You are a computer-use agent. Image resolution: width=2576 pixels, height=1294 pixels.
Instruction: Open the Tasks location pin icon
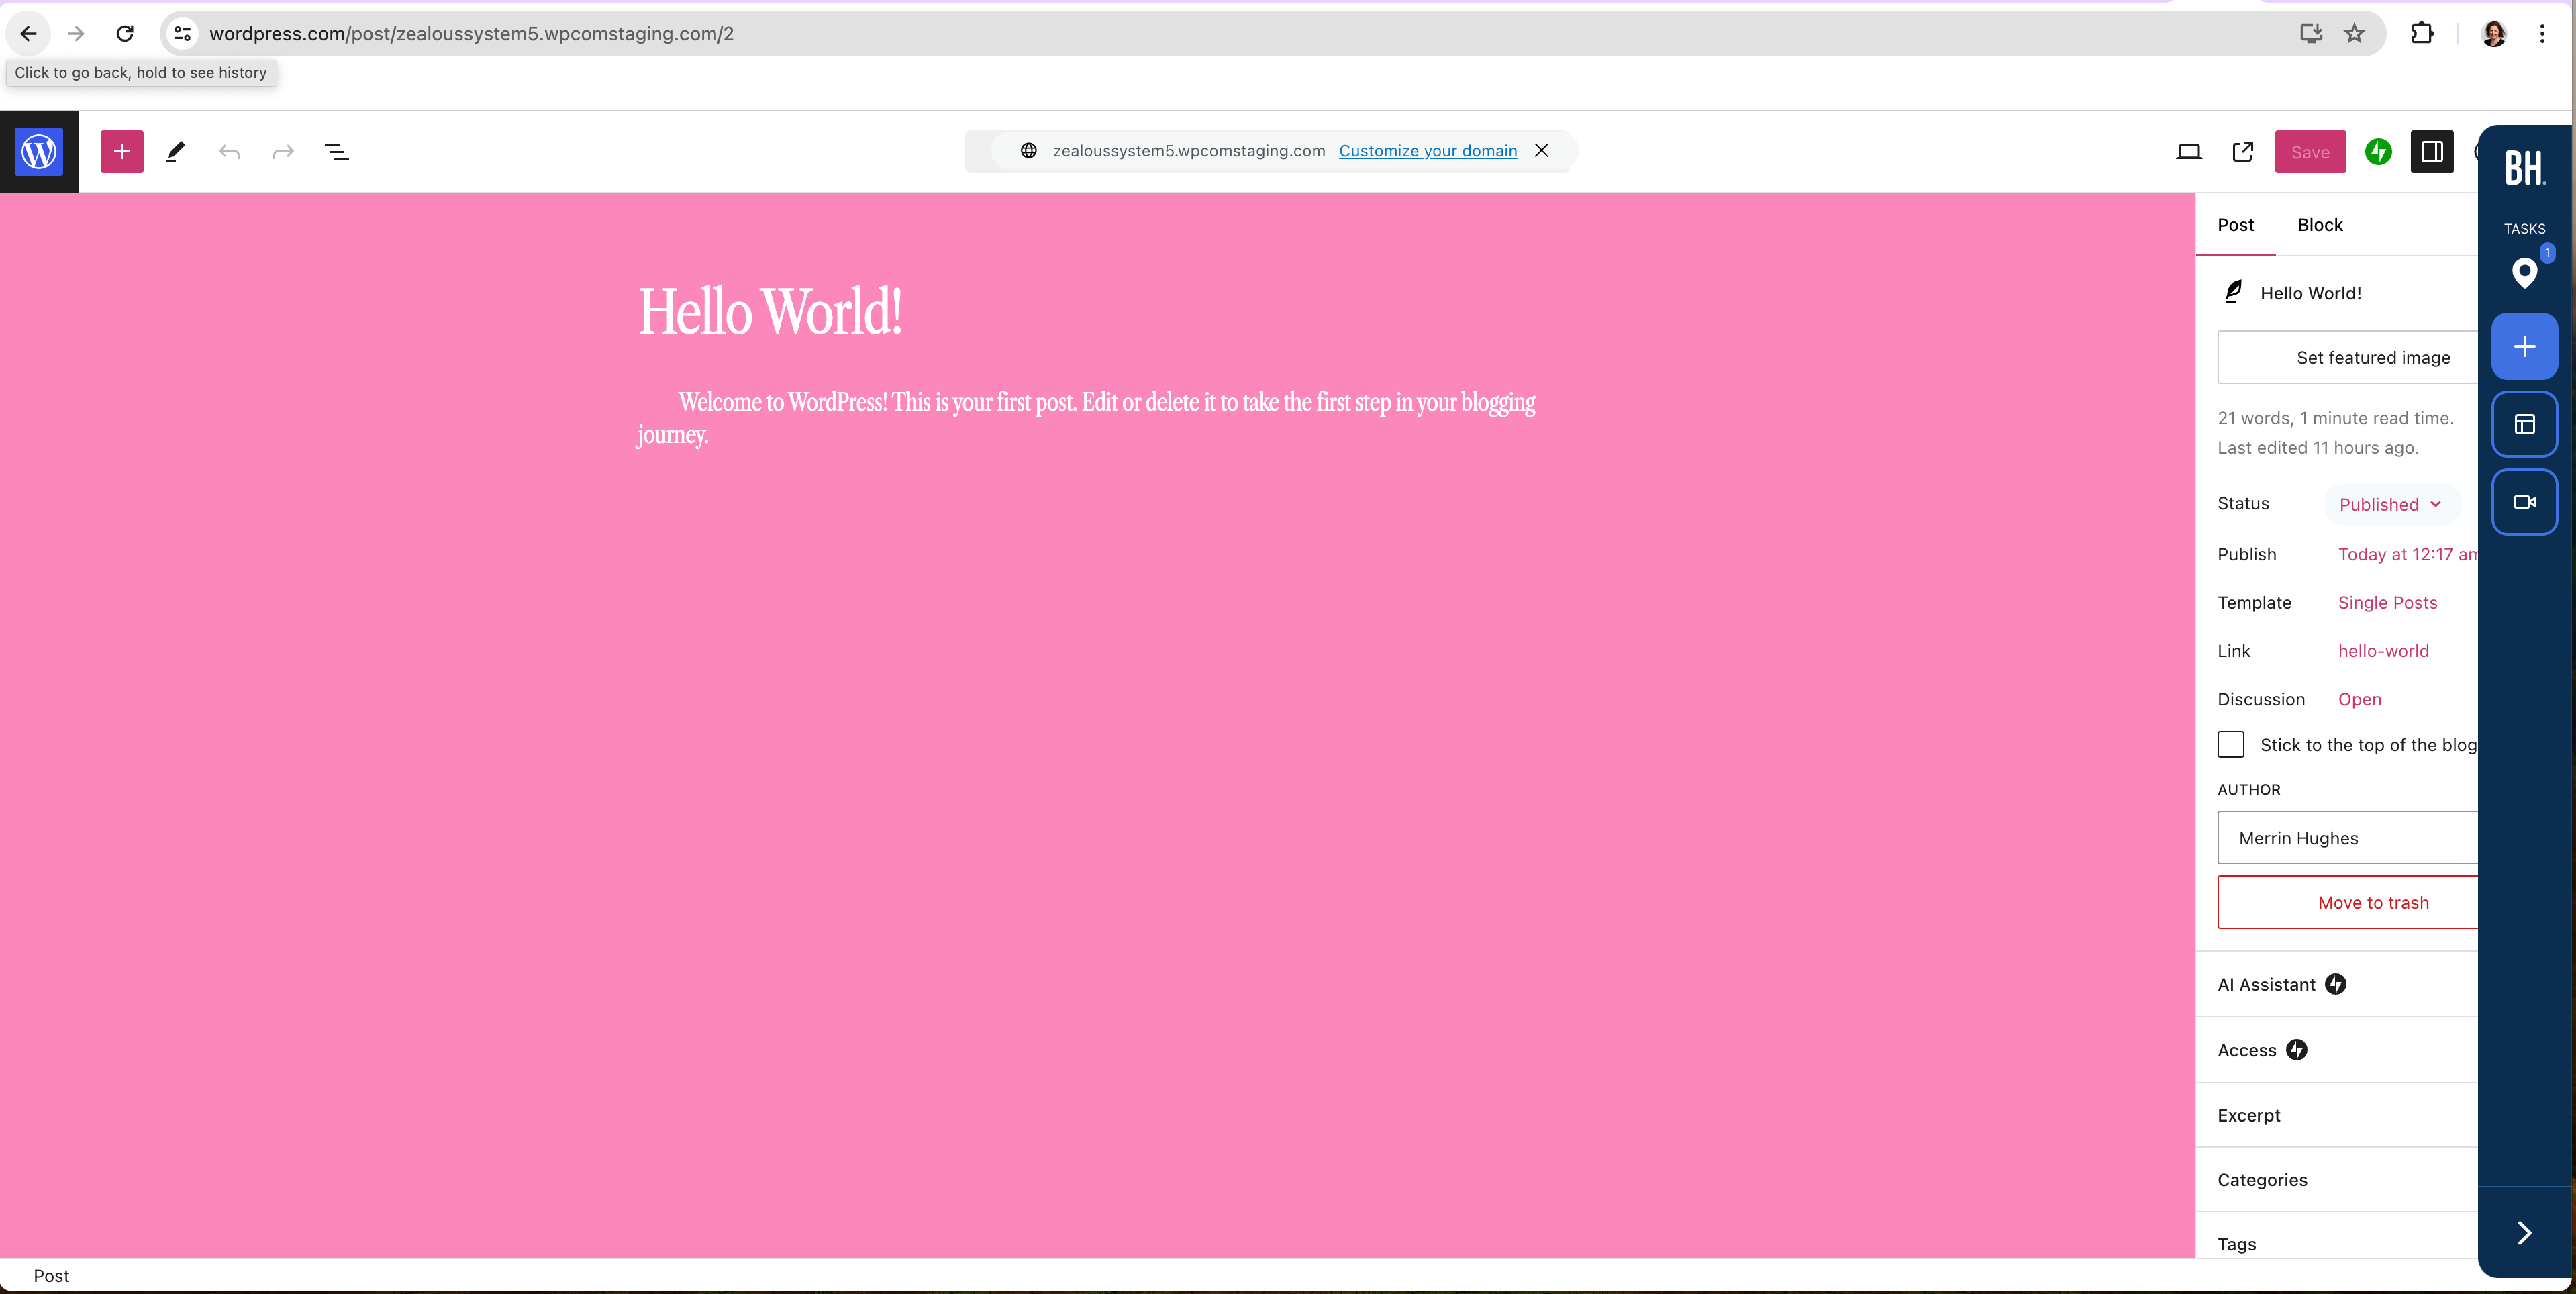point(2525,272)
